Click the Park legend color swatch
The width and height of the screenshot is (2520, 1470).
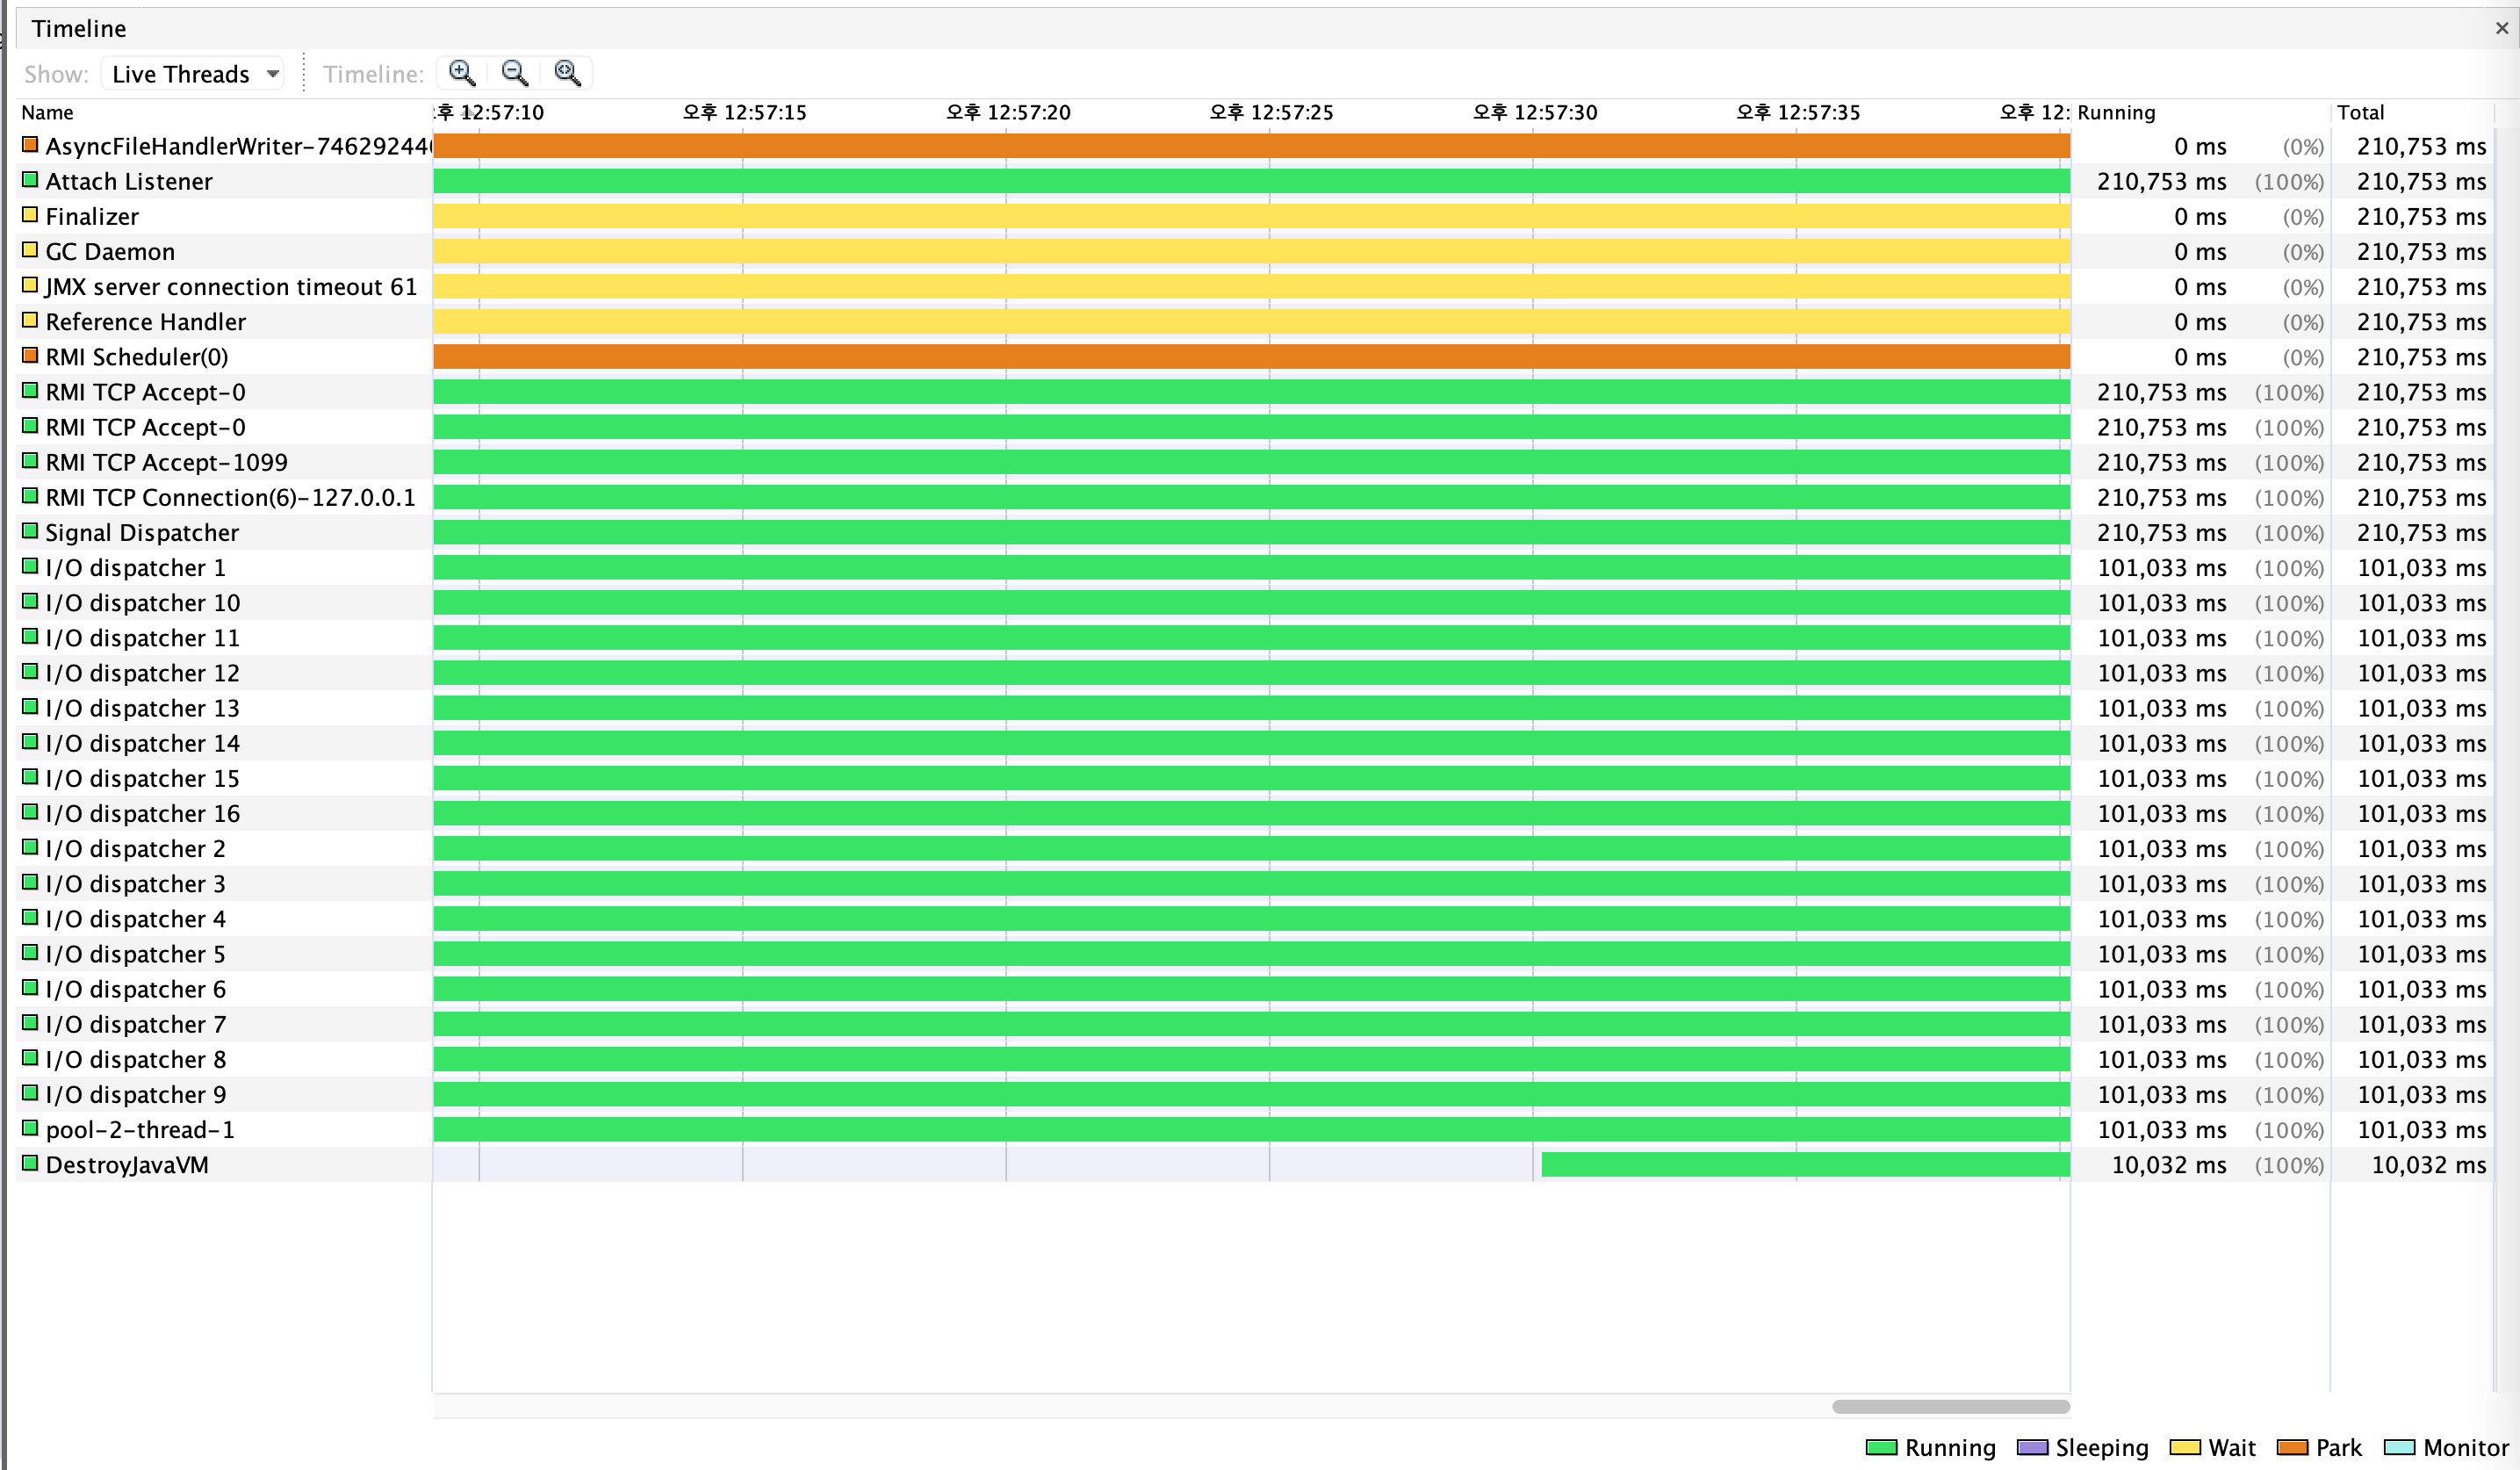click(2292, 1447)
